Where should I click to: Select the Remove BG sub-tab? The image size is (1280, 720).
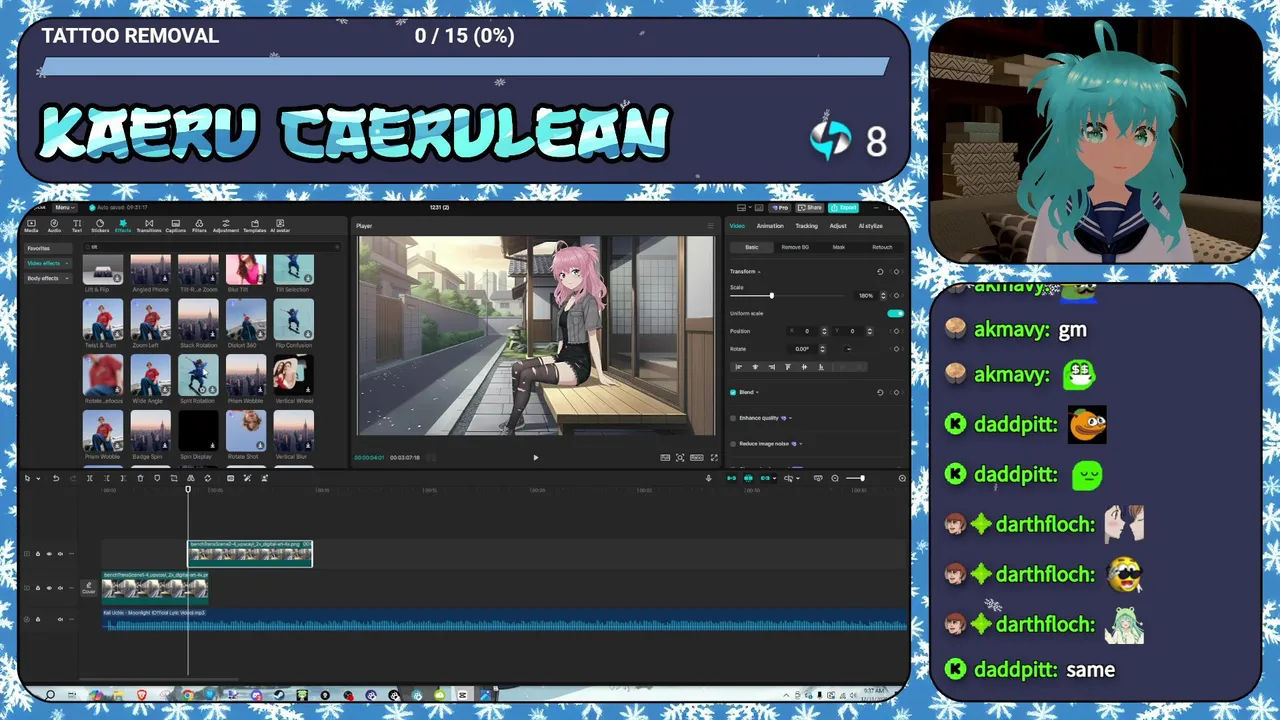click(795, 247)
